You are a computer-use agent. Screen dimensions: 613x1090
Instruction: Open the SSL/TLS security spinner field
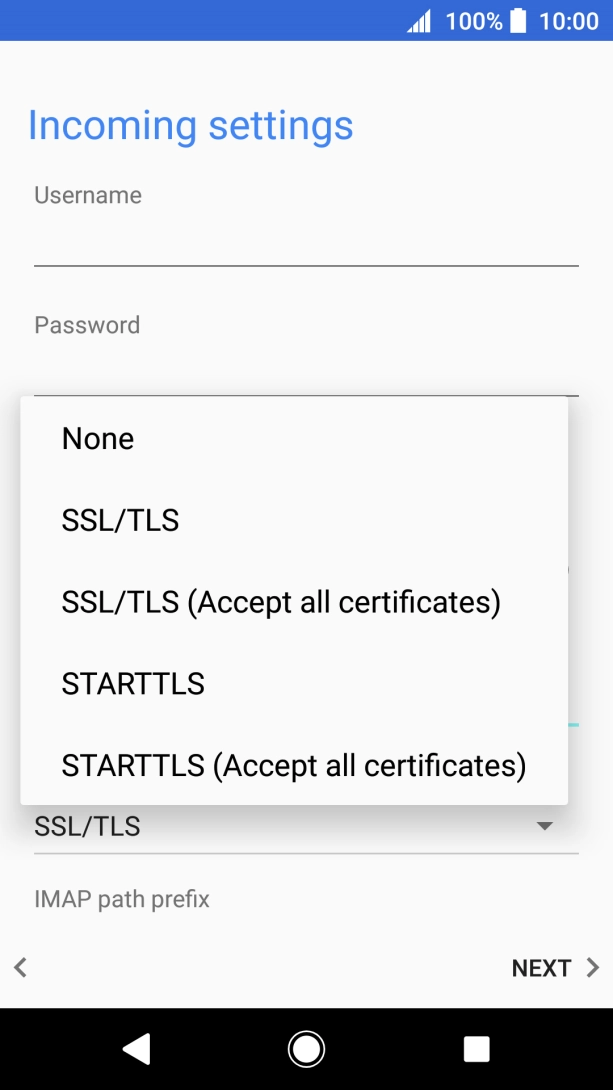tap(280, 828)
